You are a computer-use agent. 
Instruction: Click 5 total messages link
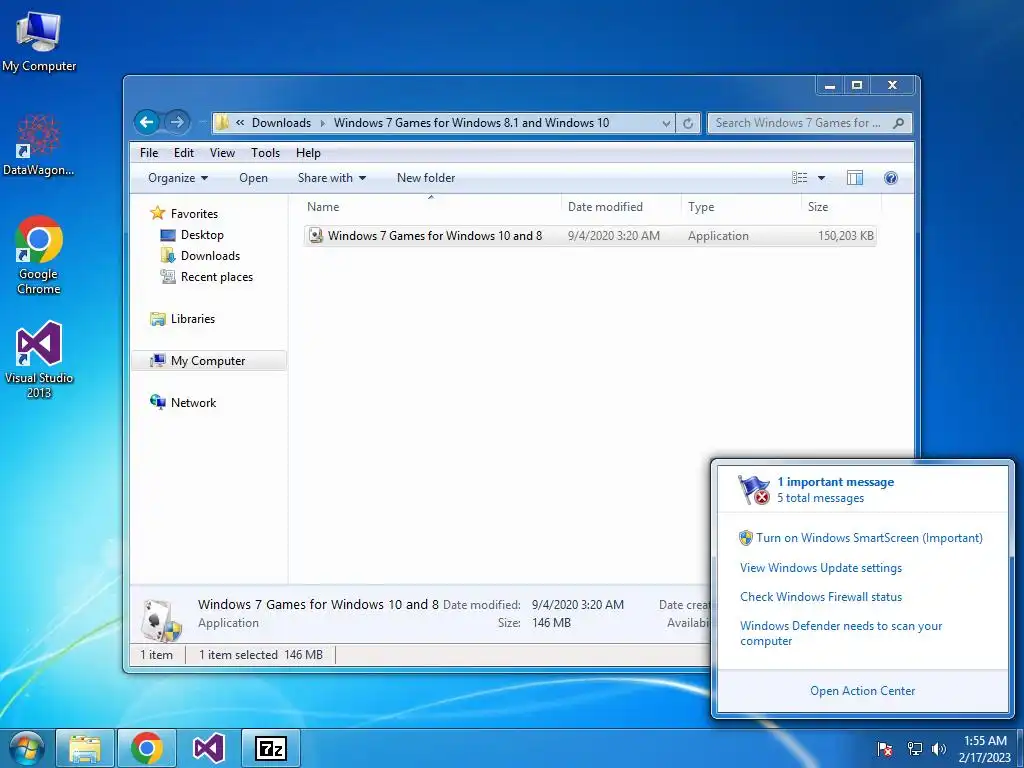click(x=820, y=498)
